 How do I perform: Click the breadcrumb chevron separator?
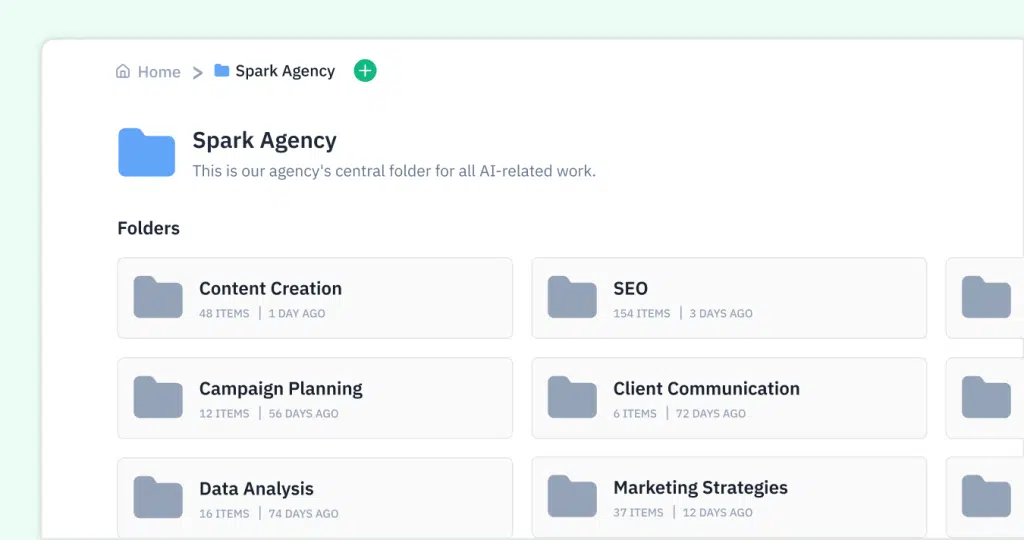pos(197,72)
